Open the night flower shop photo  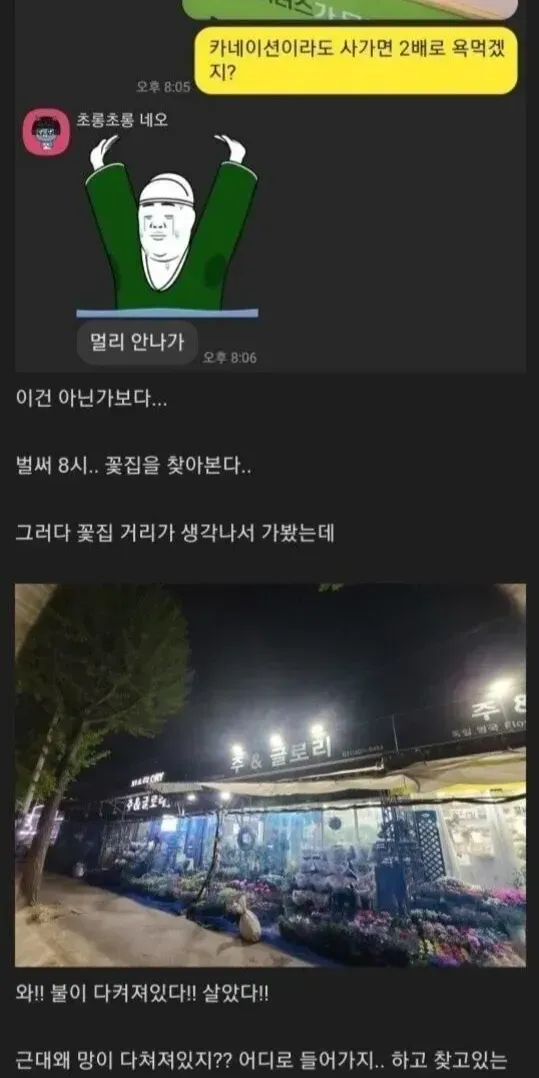(x=270, y=776)
